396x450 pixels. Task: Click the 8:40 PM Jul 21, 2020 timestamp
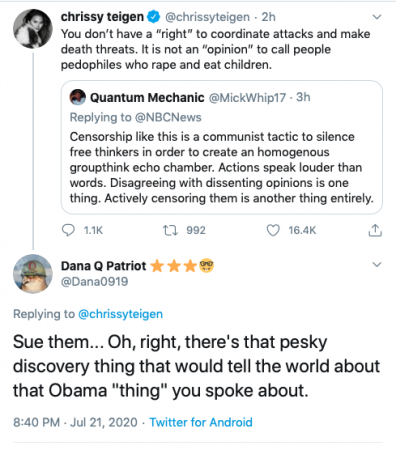75,422
